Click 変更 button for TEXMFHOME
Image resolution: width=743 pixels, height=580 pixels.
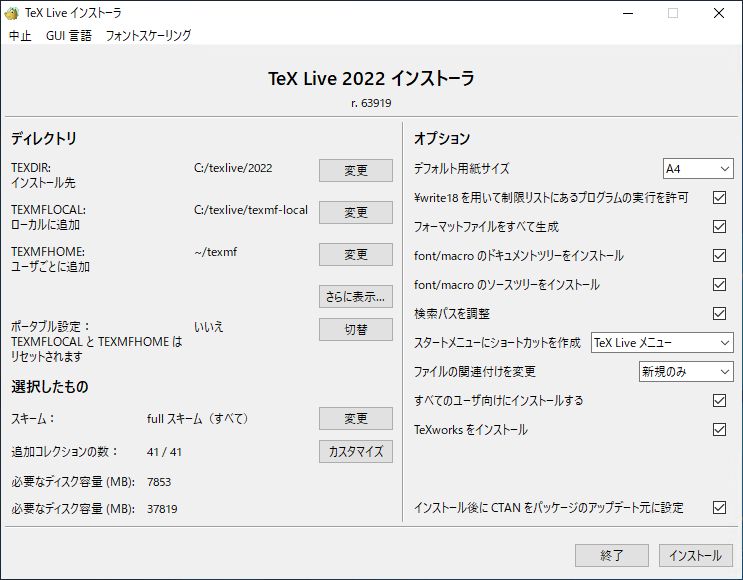point(356,254)
